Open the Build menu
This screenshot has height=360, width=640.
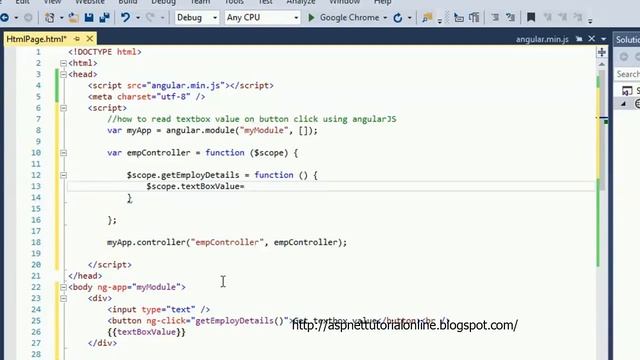(128, 2)
